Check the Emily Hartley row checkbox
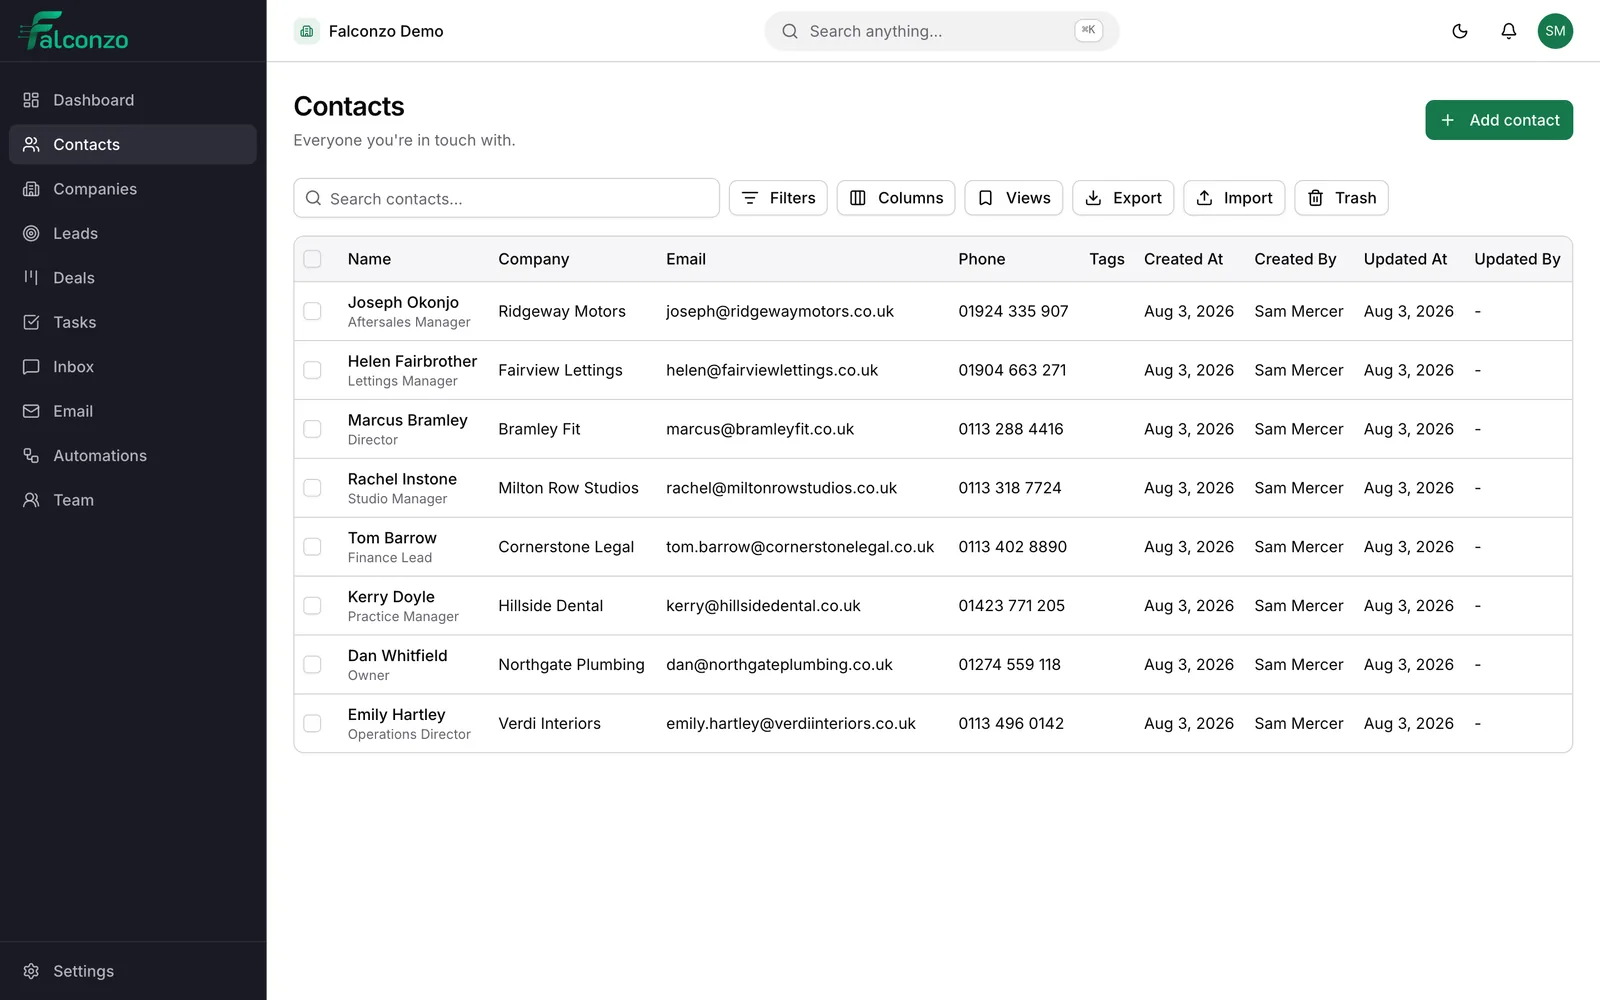 312,723
